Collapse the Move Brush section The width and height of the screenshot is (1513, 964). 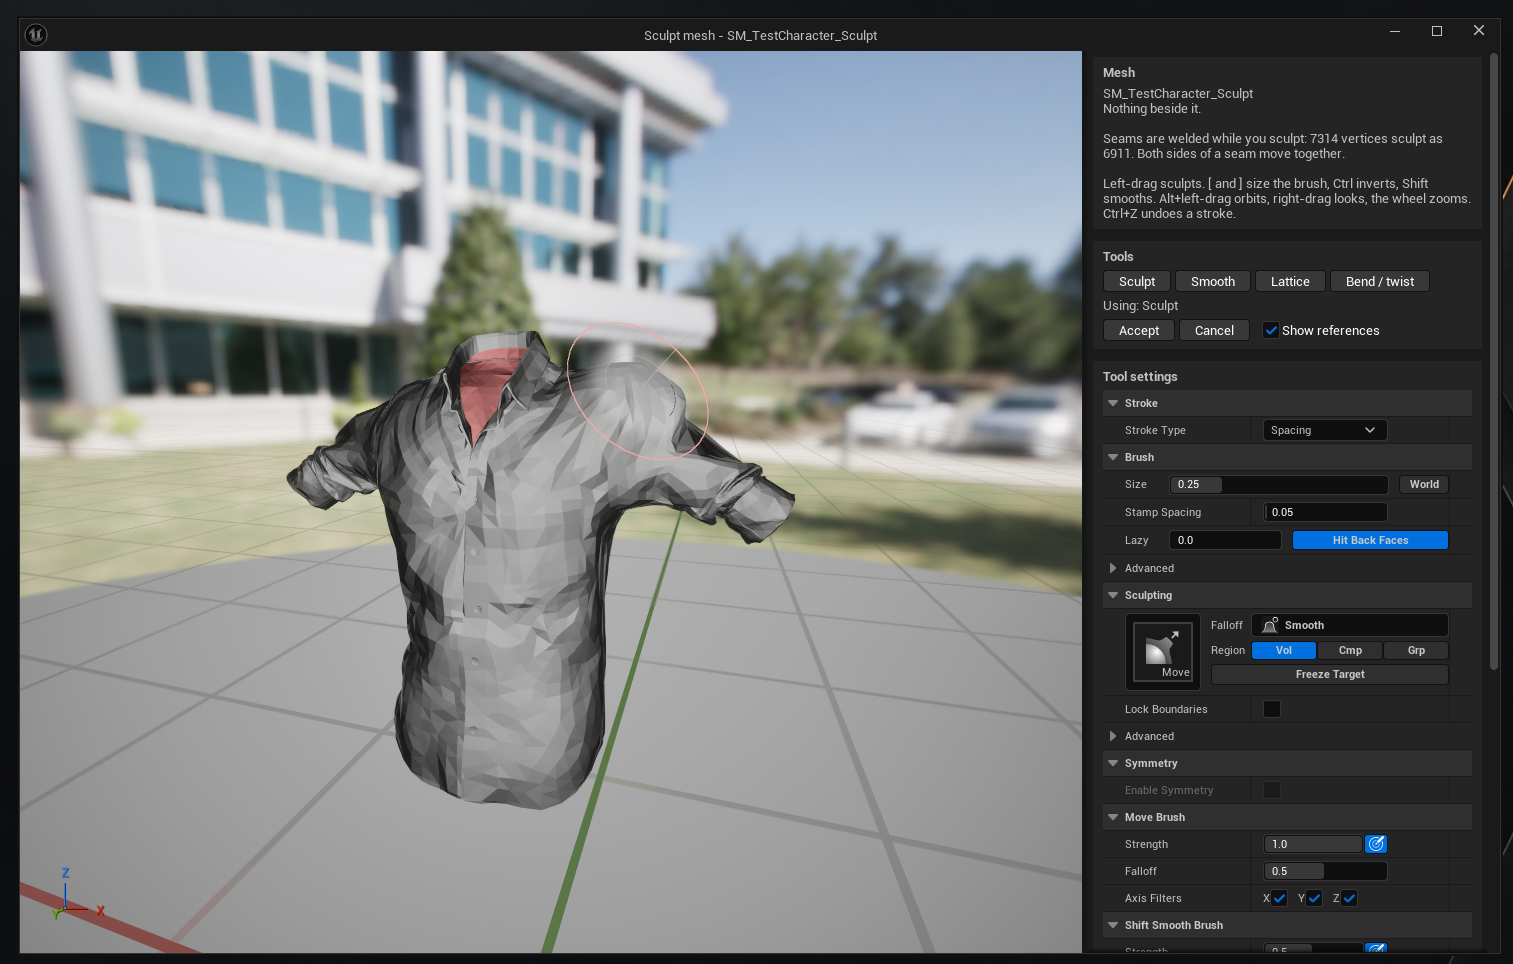(1113, 817)
